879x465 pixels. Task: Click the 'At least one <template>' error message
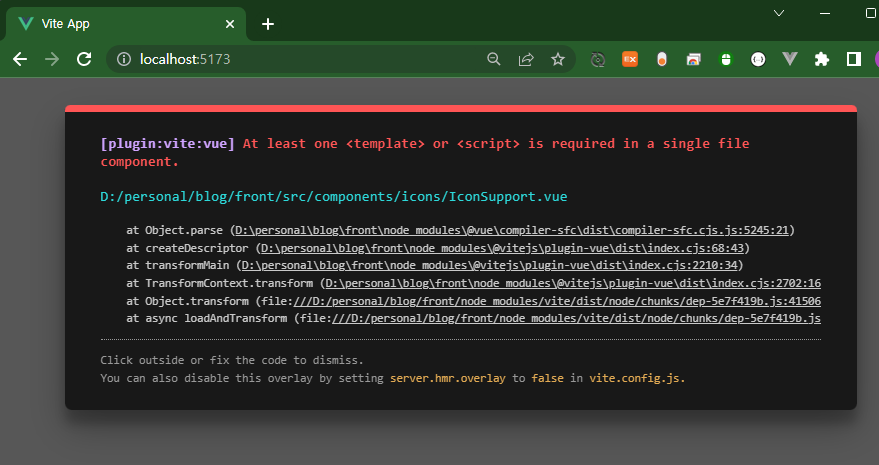click(425, 152)
